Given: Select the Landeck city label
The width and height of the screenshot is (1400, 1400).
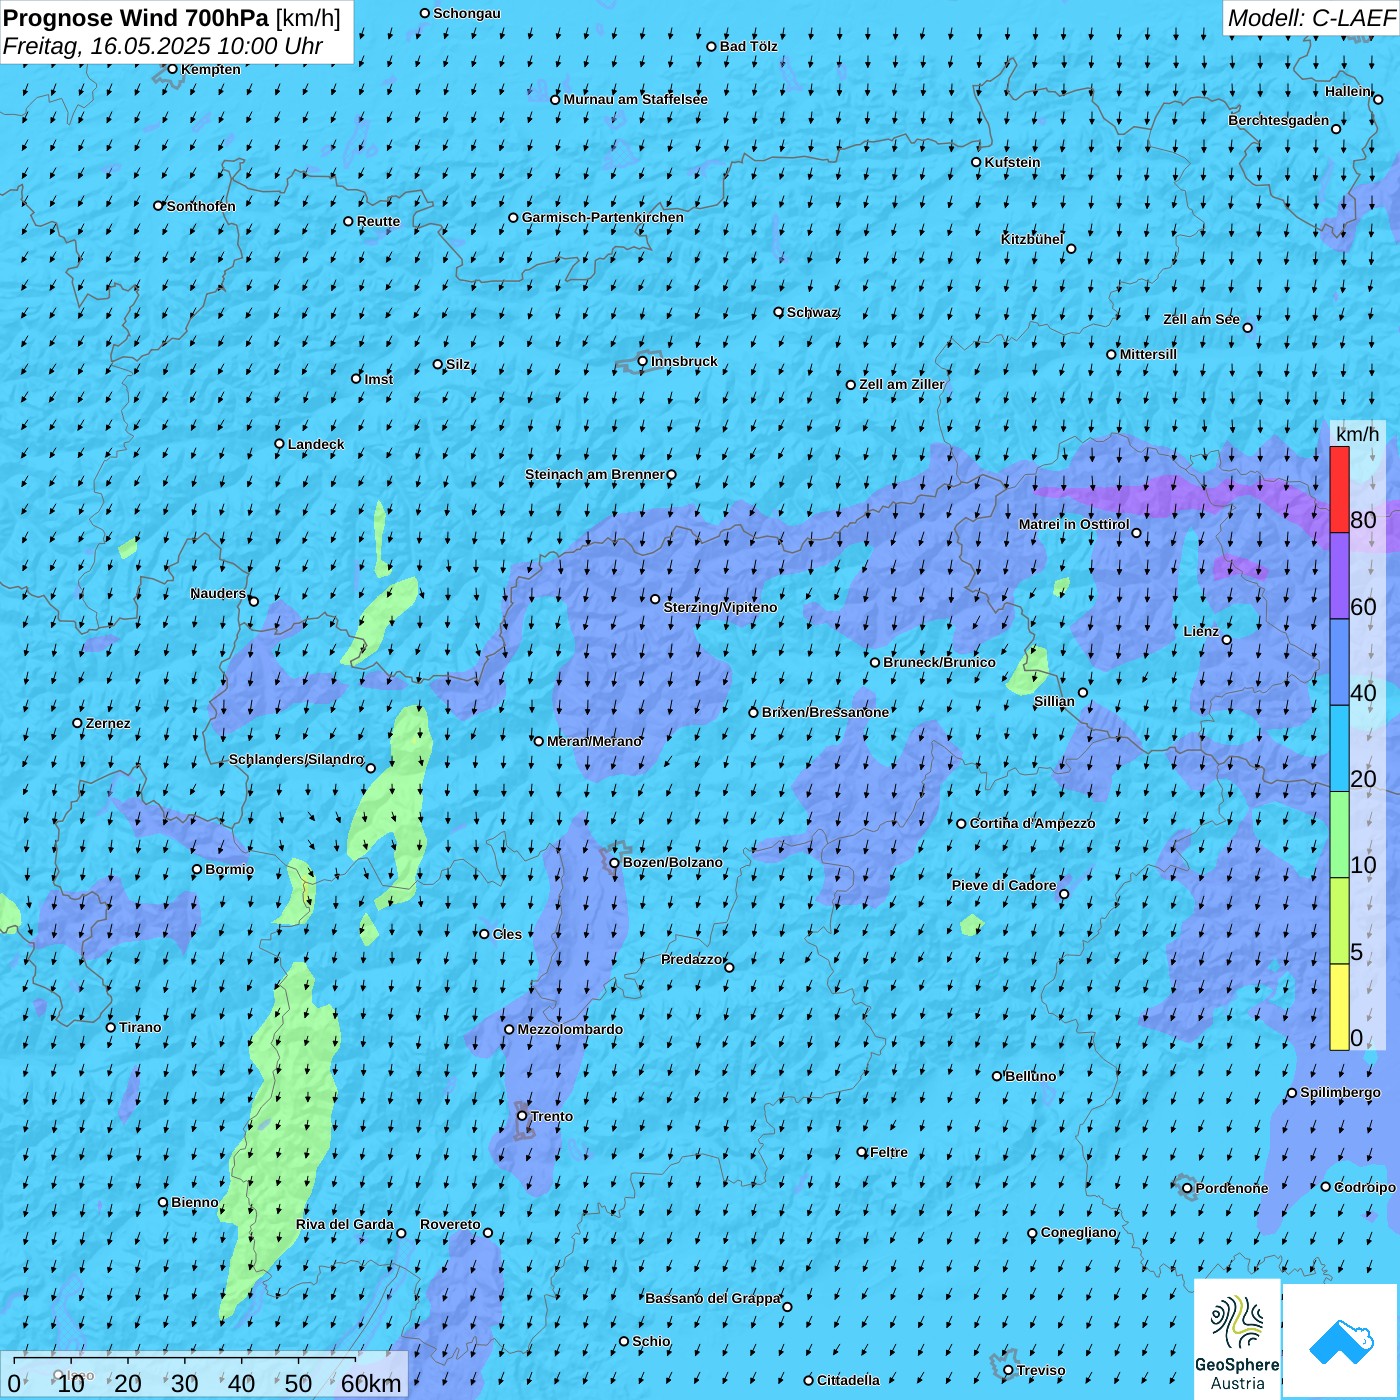Looking at the screenshot, I should pyautogui.click(x=316, y=444).
